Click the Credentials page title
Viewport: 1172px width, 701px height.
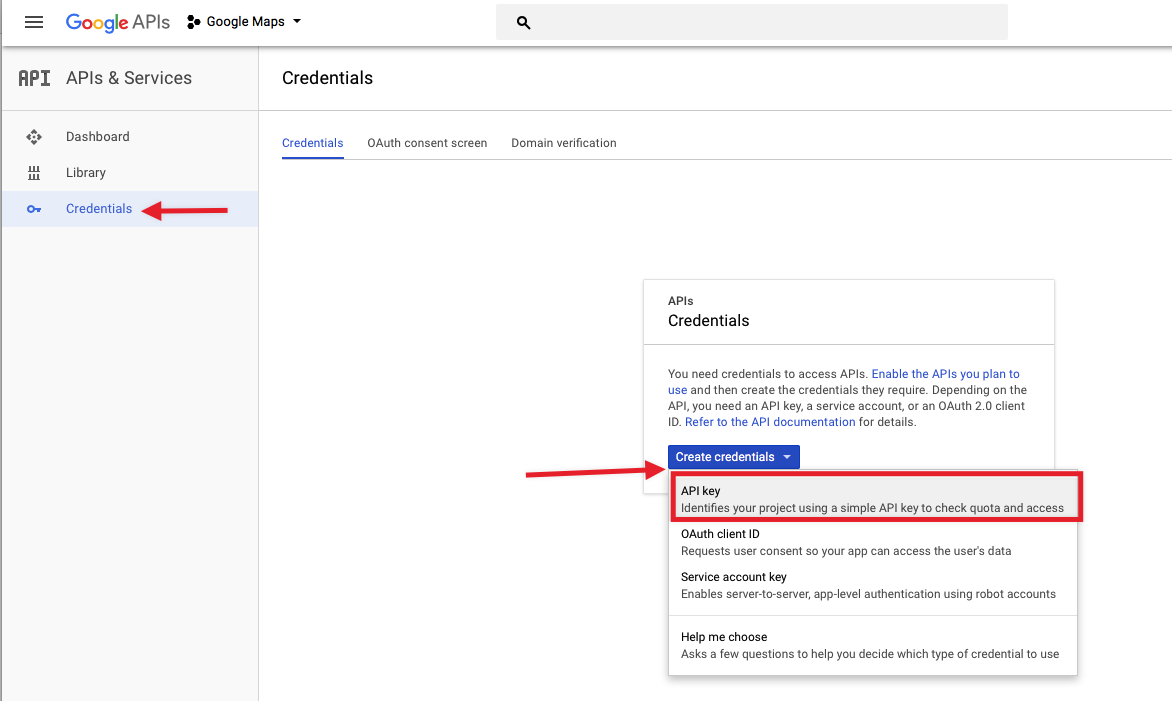coord(327,78)
